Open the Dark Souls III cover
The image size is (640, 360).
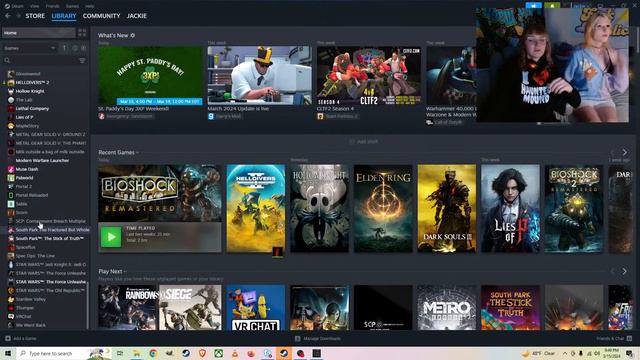[x=447, y=209]
